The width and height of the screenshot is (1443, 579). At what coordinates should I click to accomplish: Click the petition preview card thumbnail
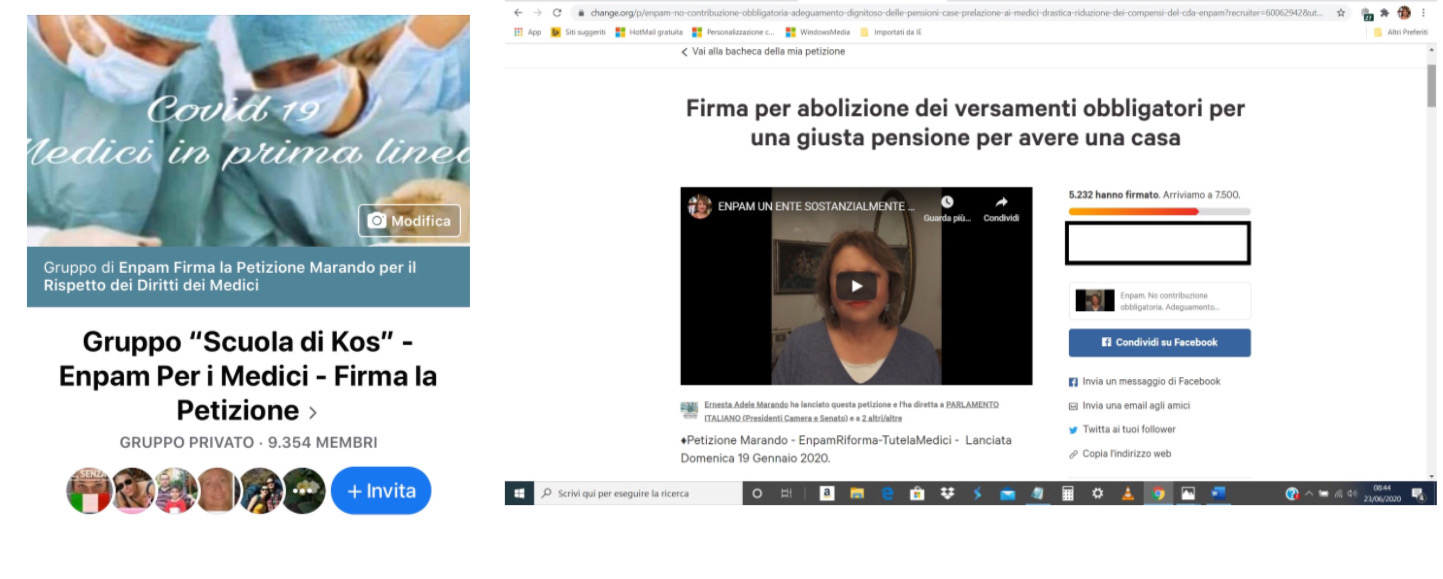[1094, 300]
